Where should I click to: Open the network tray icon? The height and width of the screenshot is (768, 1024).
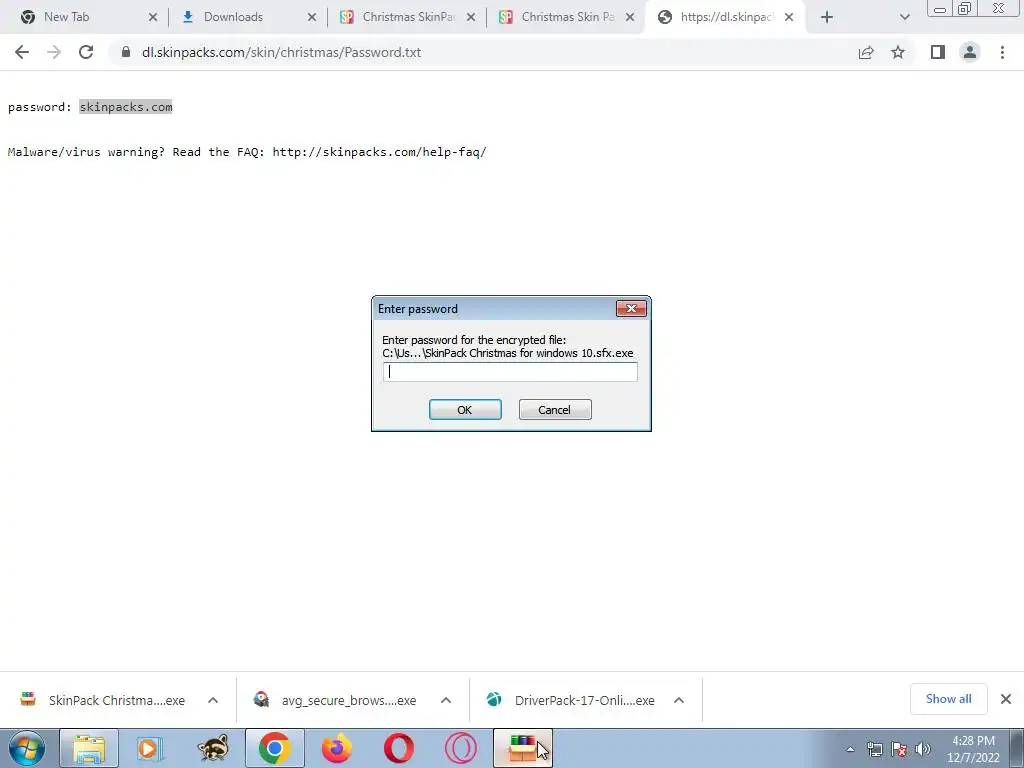tap(874, 749)
